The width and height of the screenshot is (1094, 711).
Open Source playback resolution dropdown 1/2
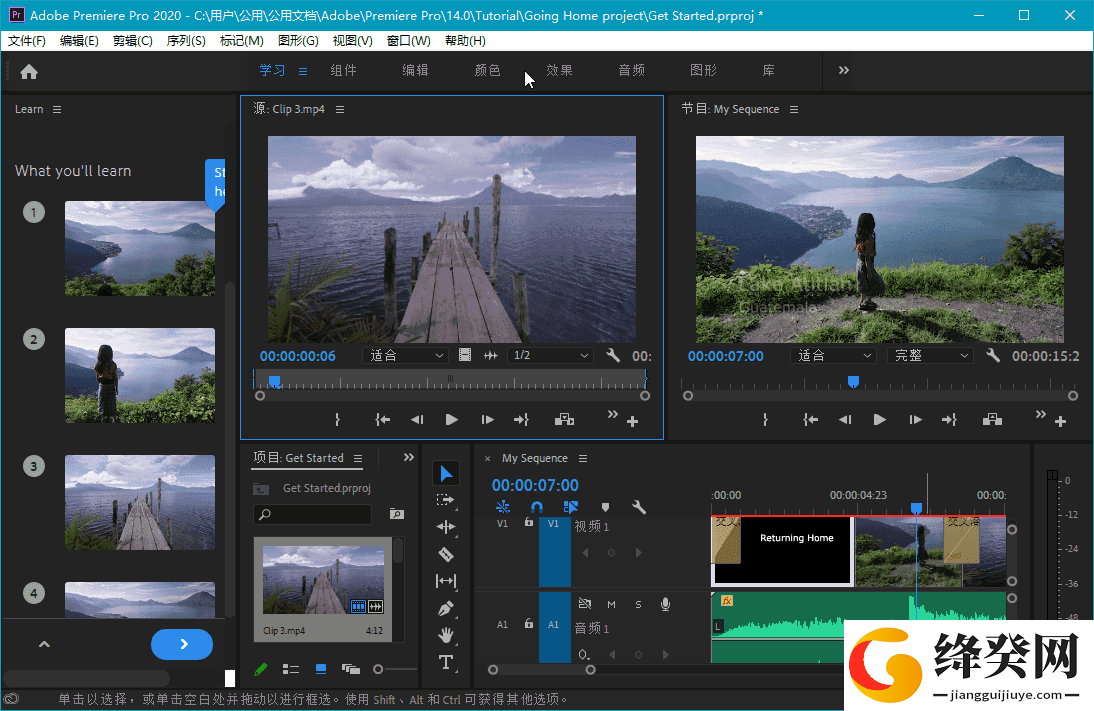click(550, 355)
